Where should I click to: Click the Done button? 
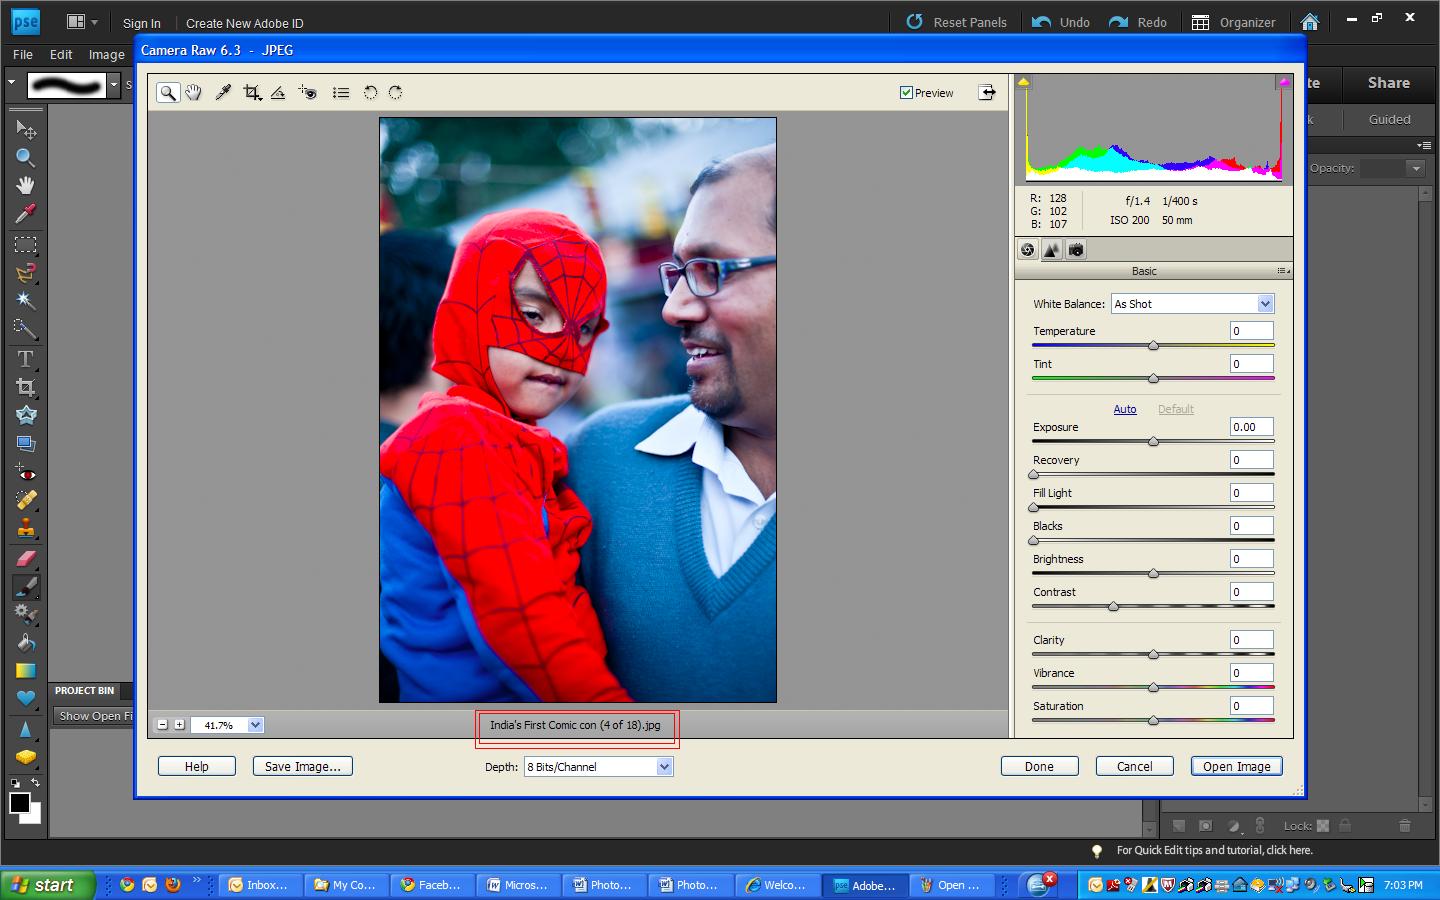coord(1039,767)
